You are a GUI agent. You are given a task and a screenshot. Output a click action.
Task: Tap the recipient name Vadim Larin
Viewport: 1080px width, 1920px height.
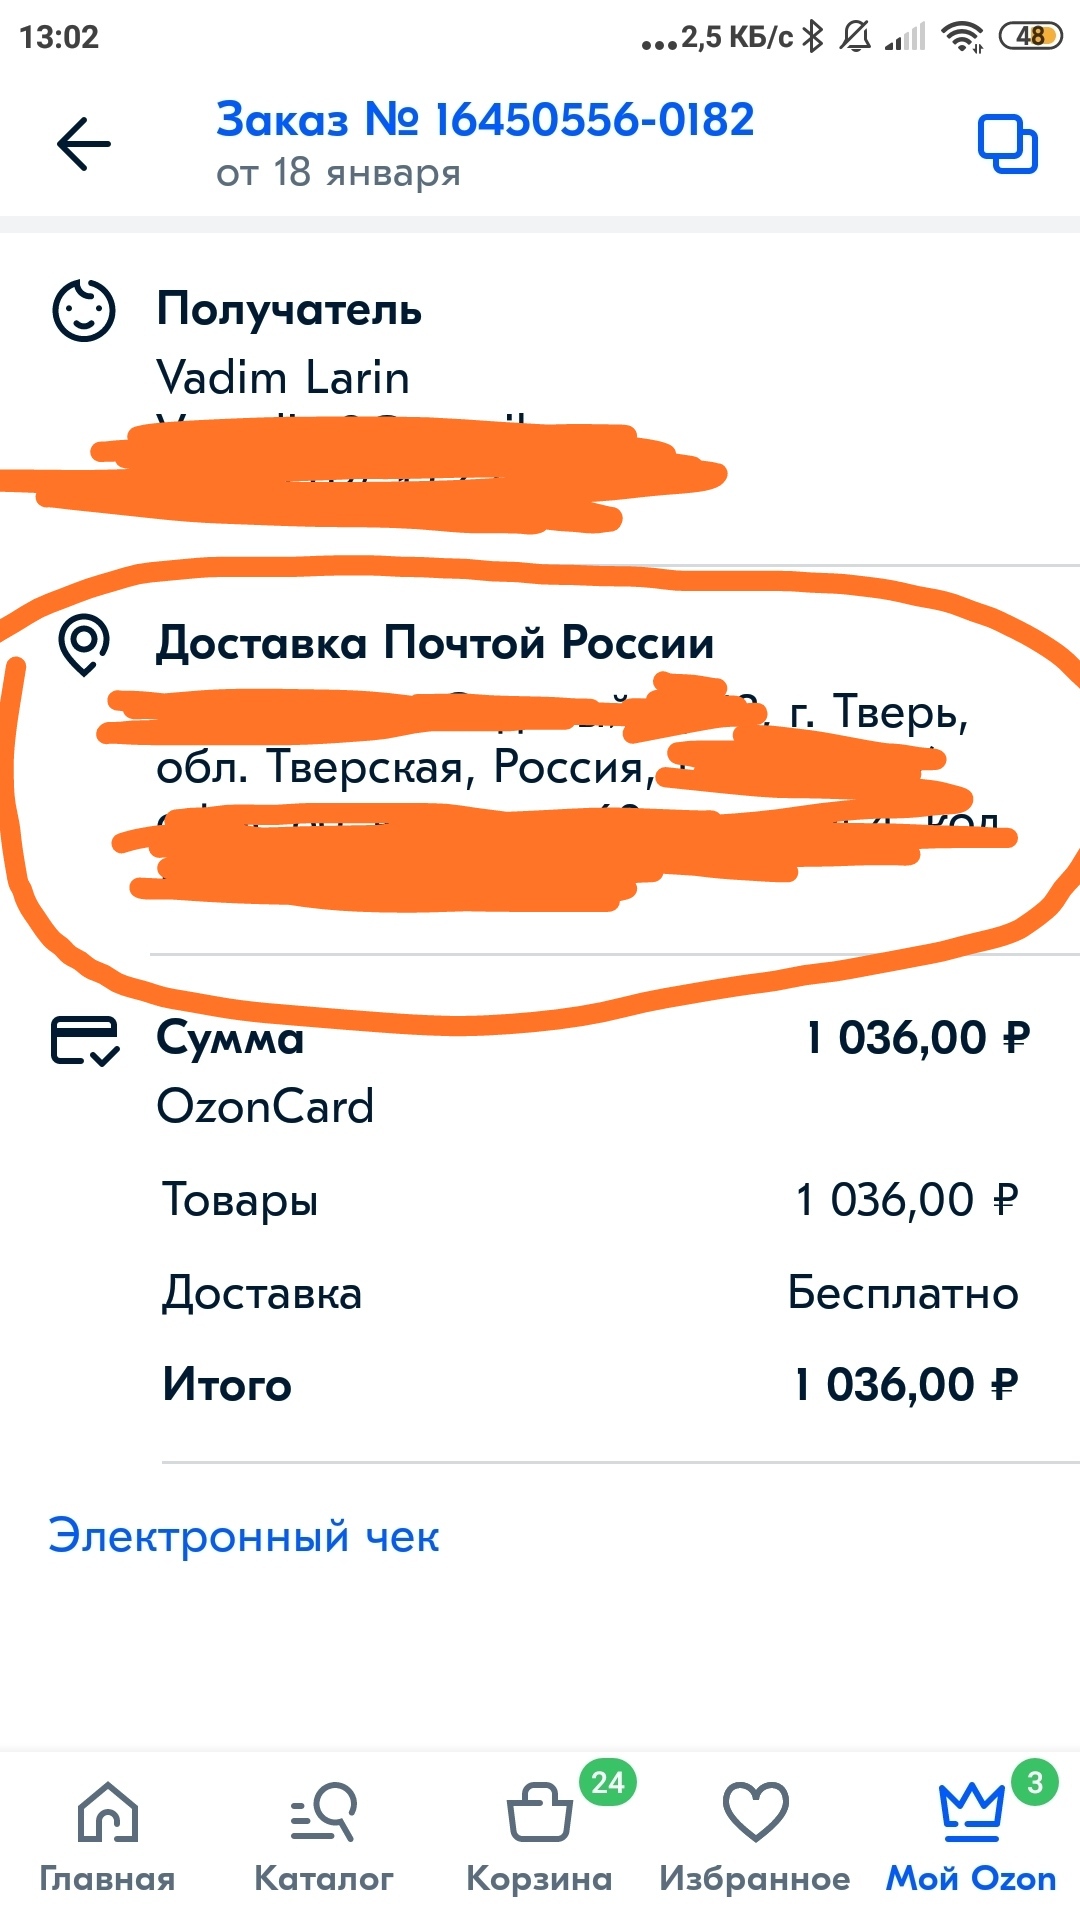(x=283, y=378)
